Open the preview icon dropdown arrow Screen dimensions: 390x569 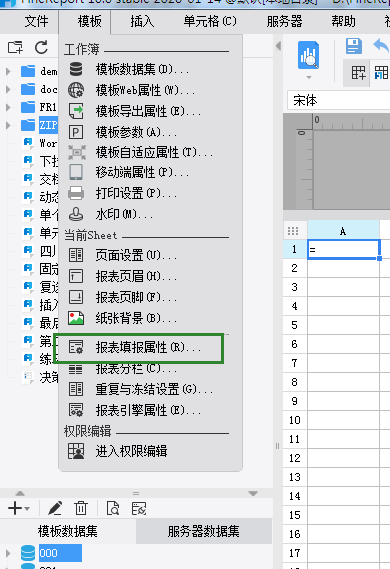(x=309, y=77)
